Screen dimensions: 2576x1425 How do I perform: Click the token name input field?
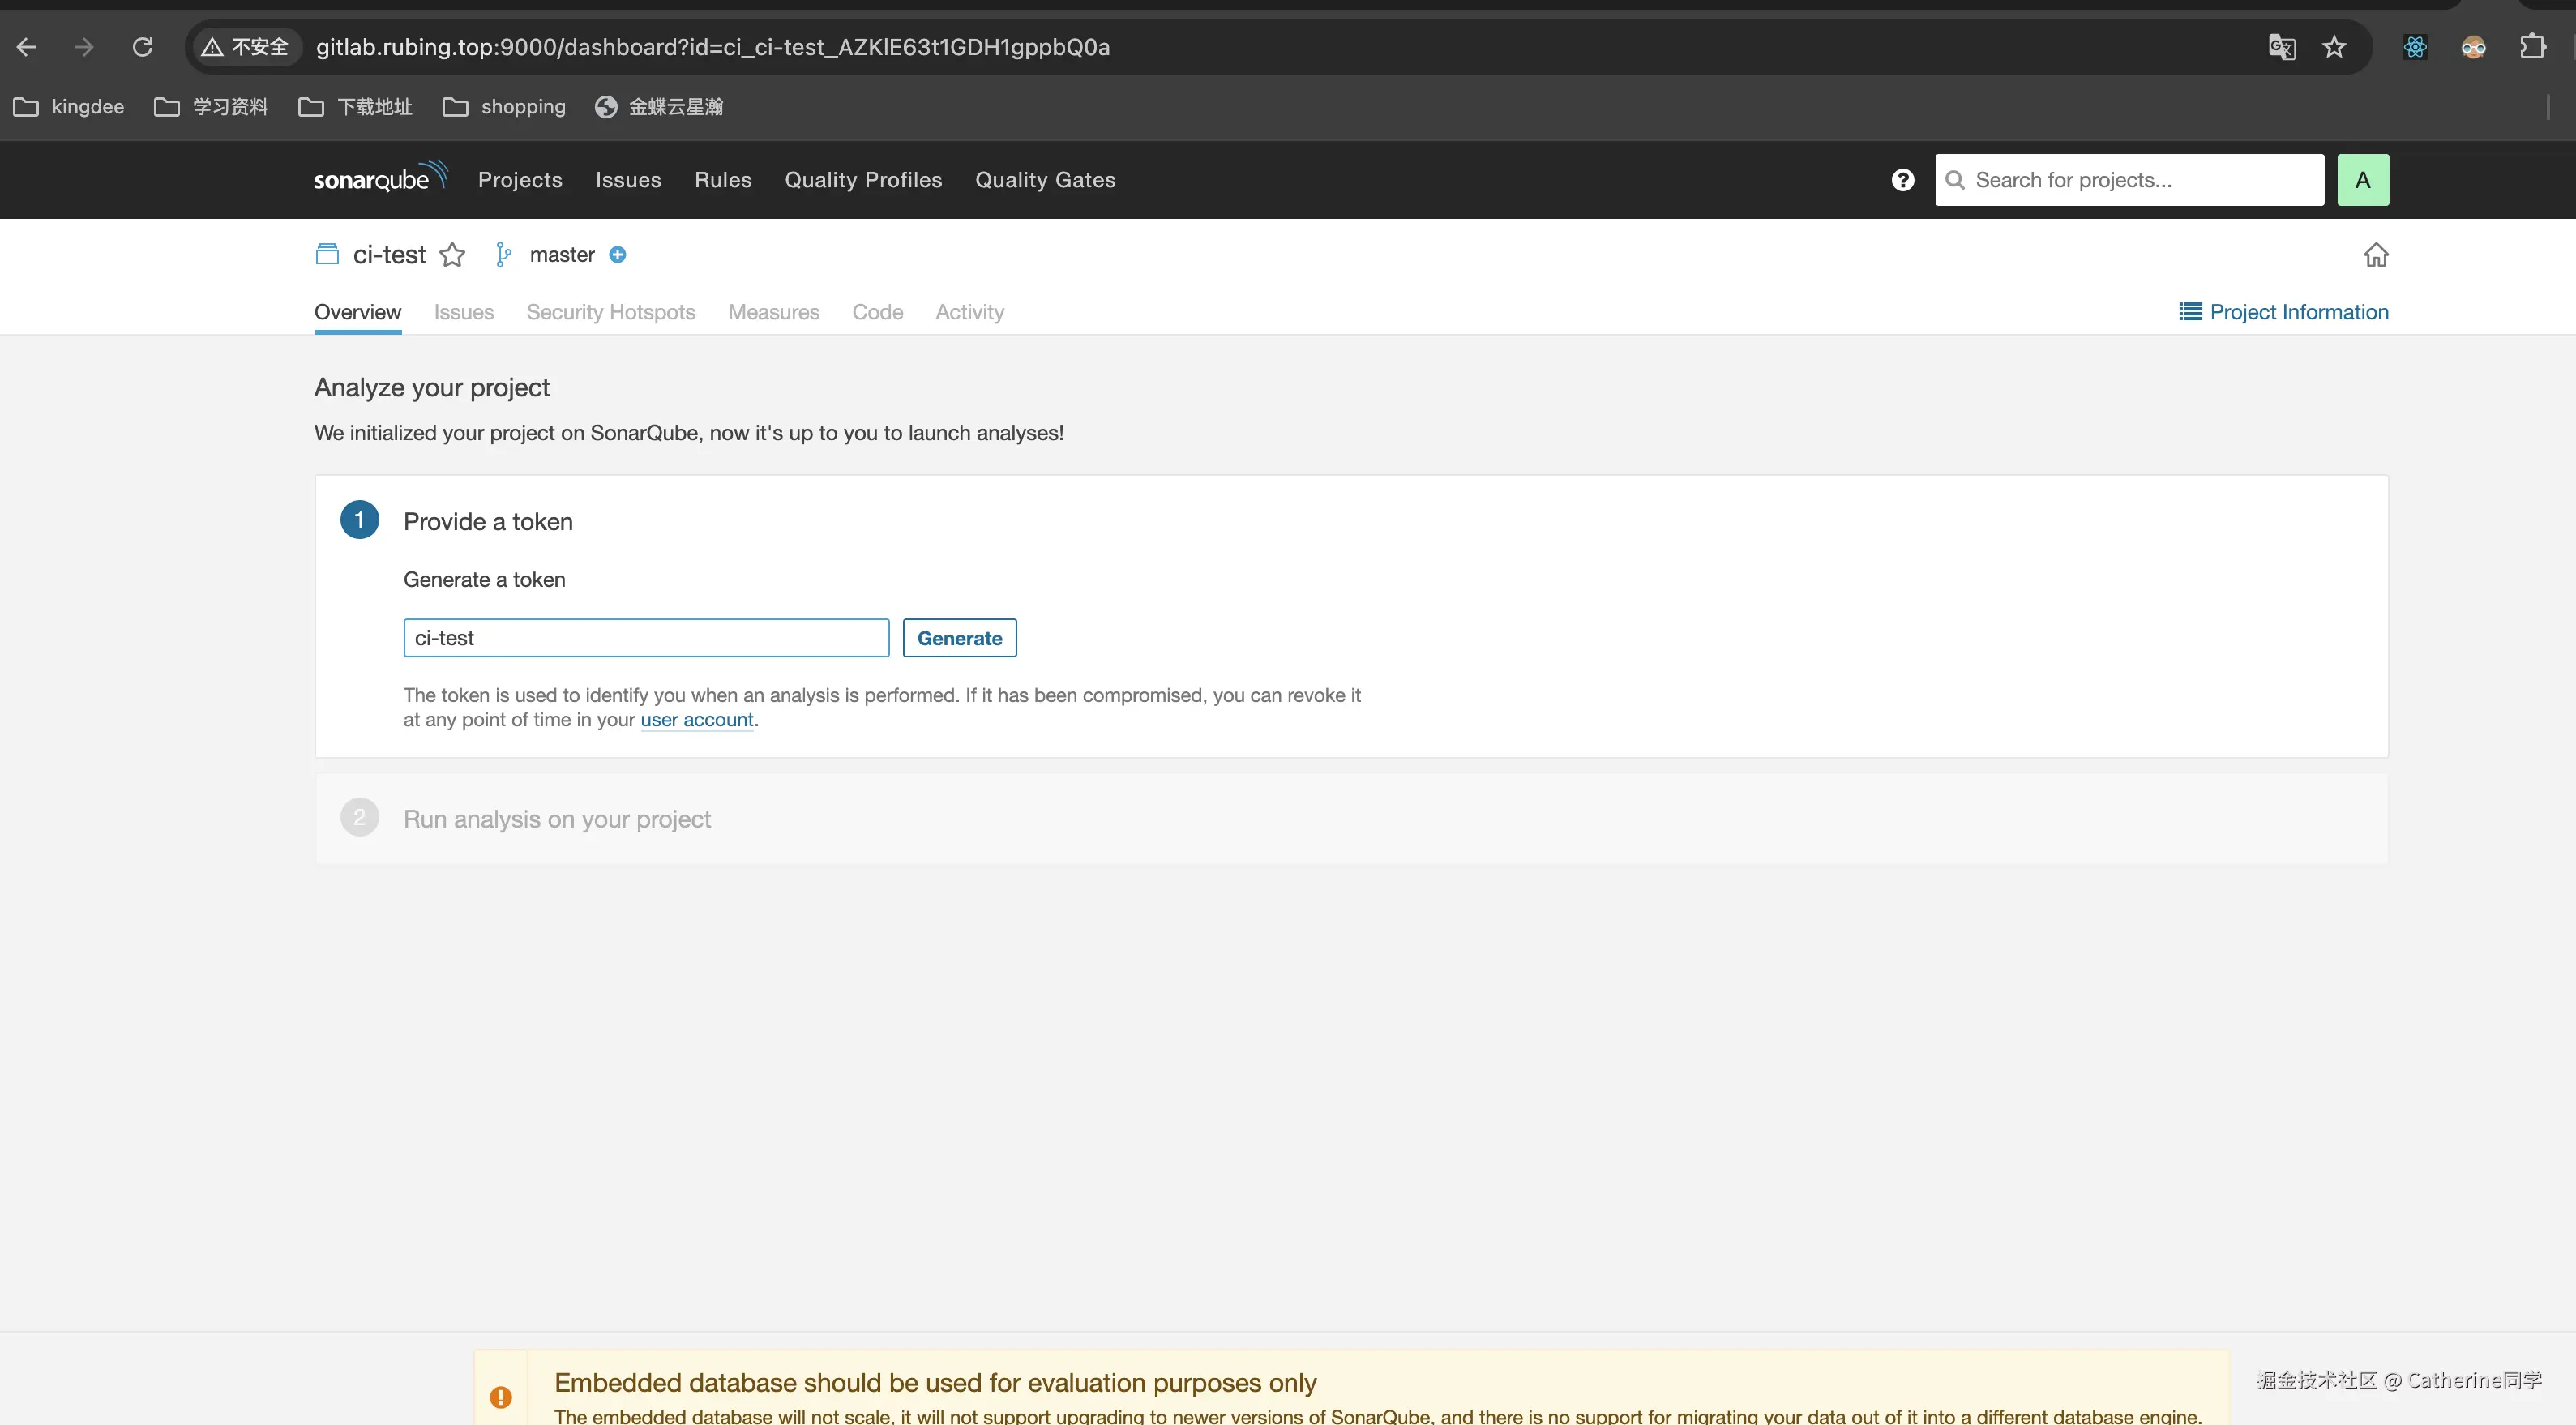[646, 638]
